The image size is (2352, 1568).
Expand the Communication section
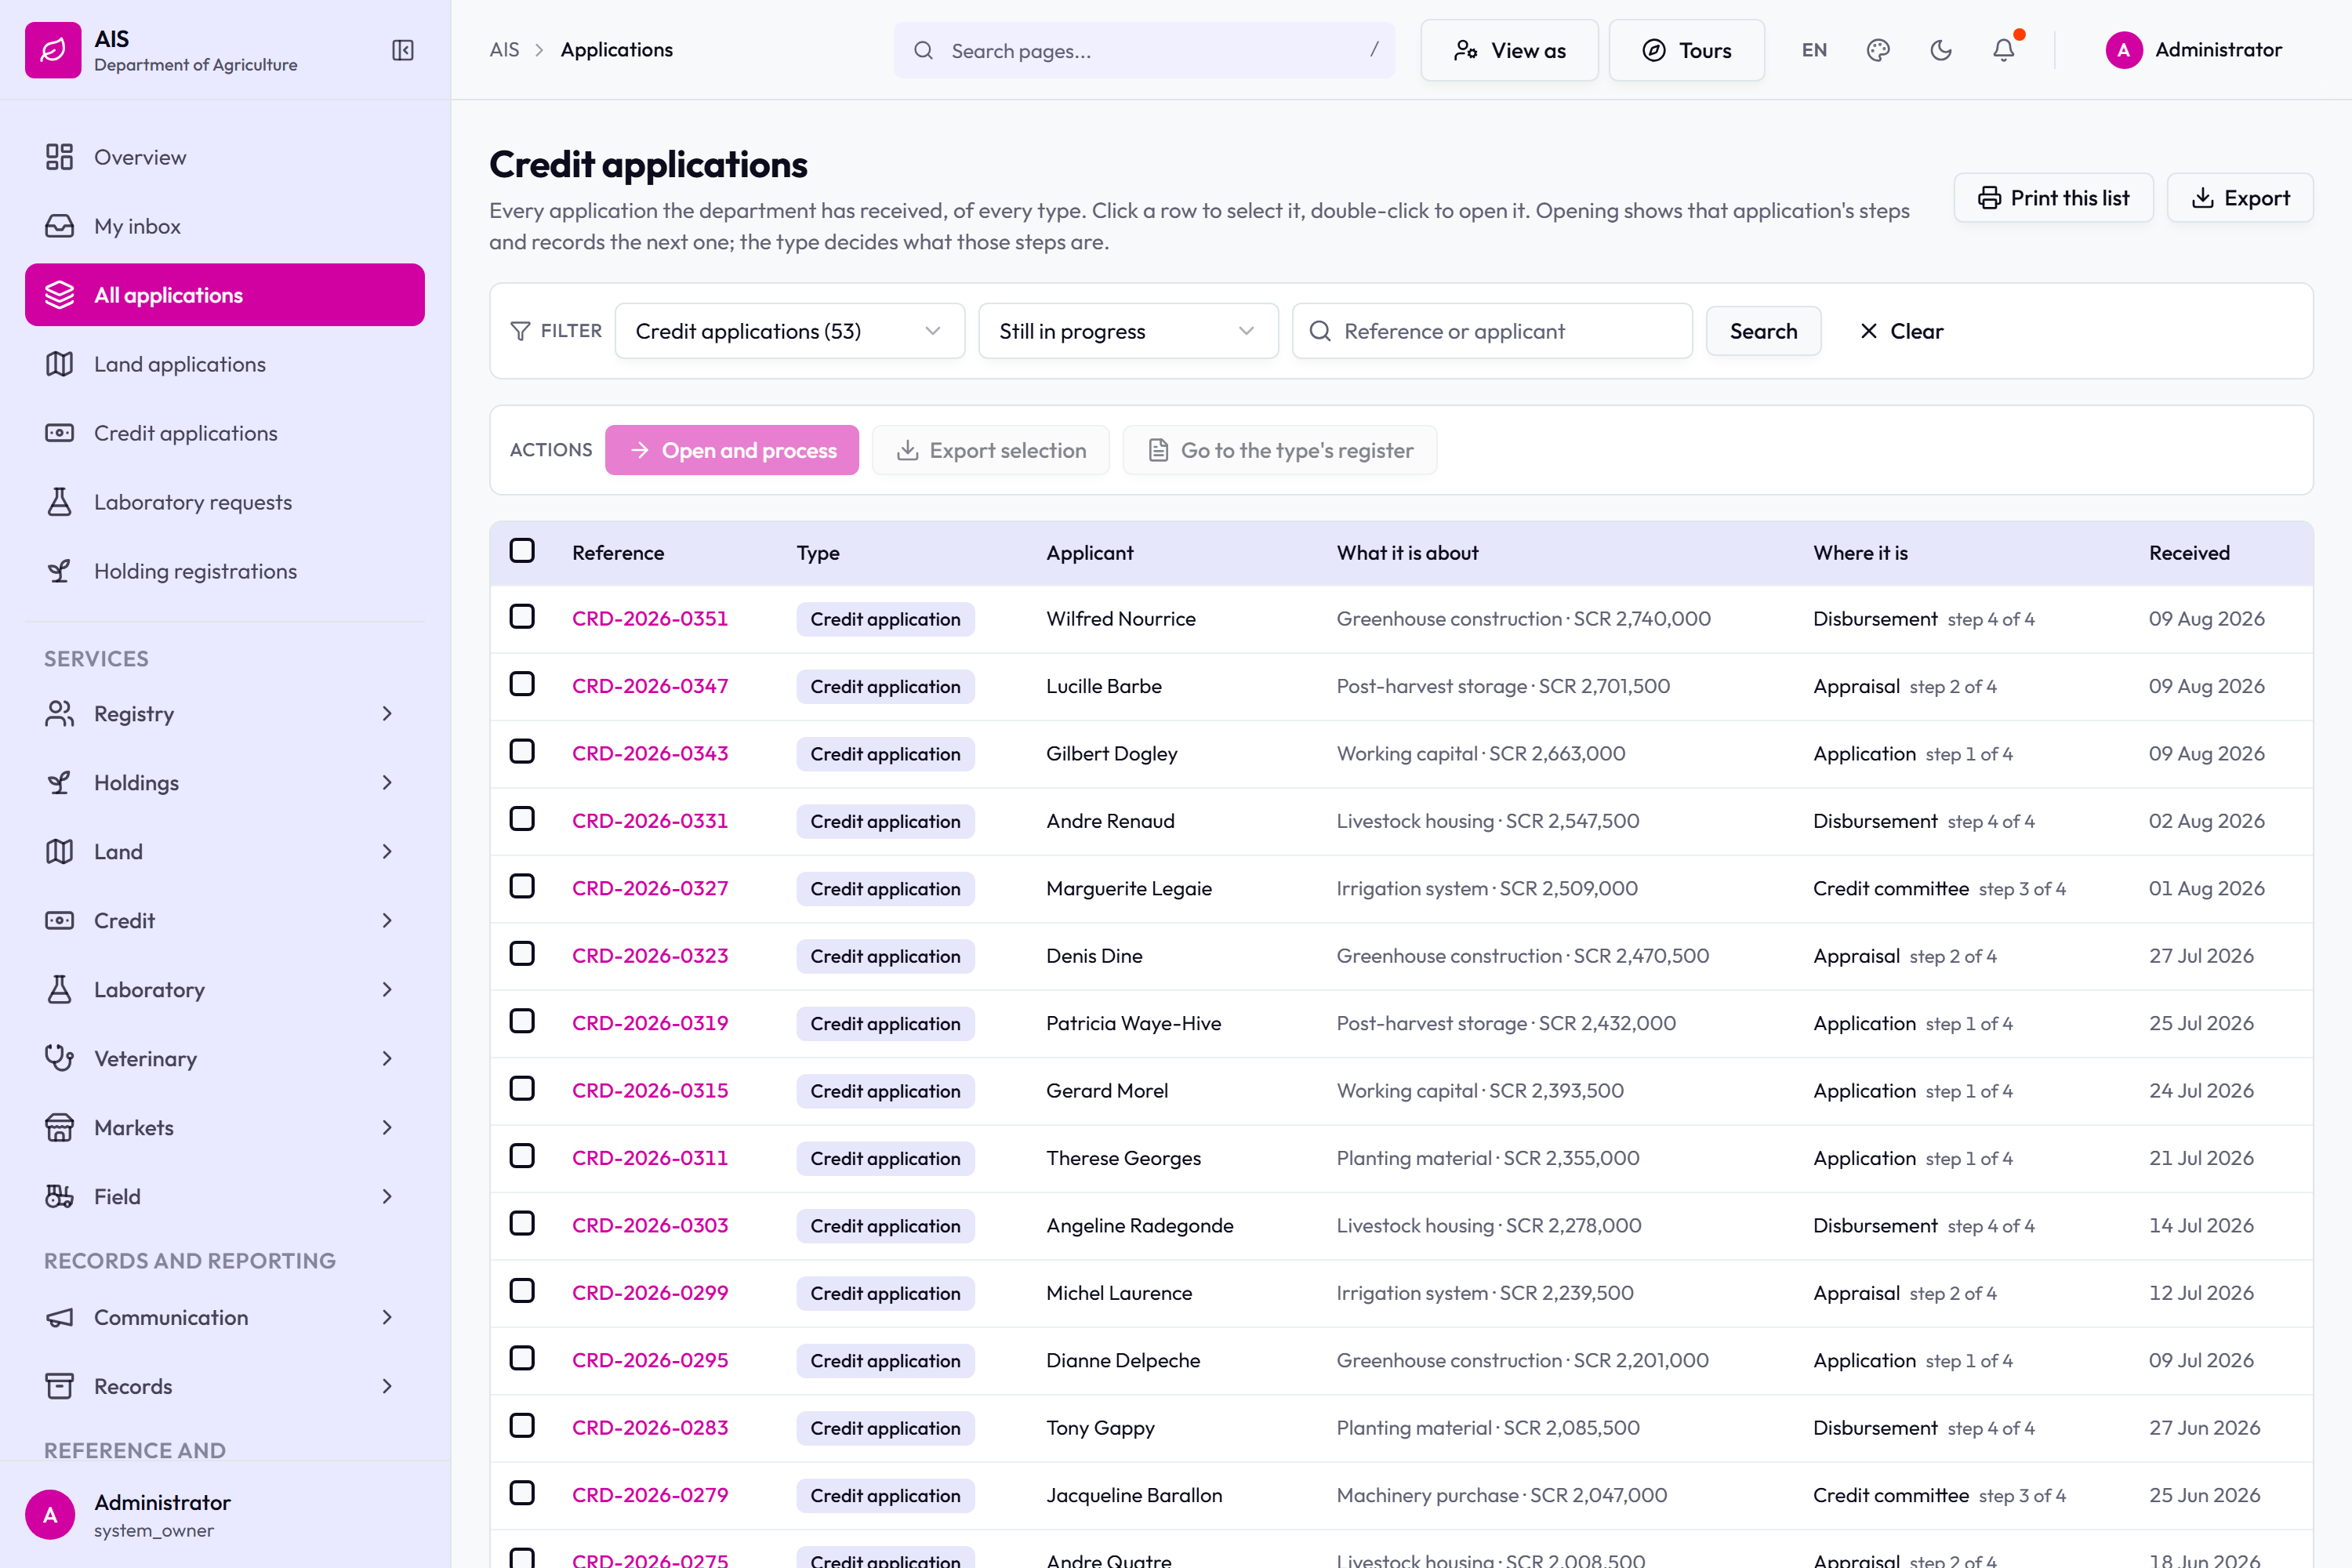[225, 1318]
